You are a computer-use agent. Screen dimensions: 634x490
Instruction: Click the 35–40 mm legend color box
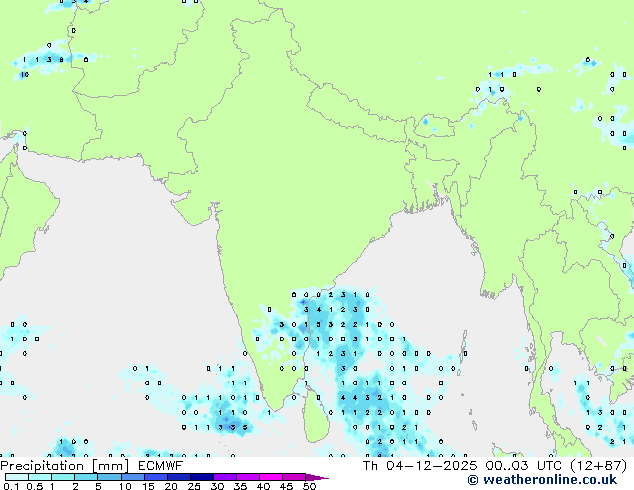[x=247, y=477]
